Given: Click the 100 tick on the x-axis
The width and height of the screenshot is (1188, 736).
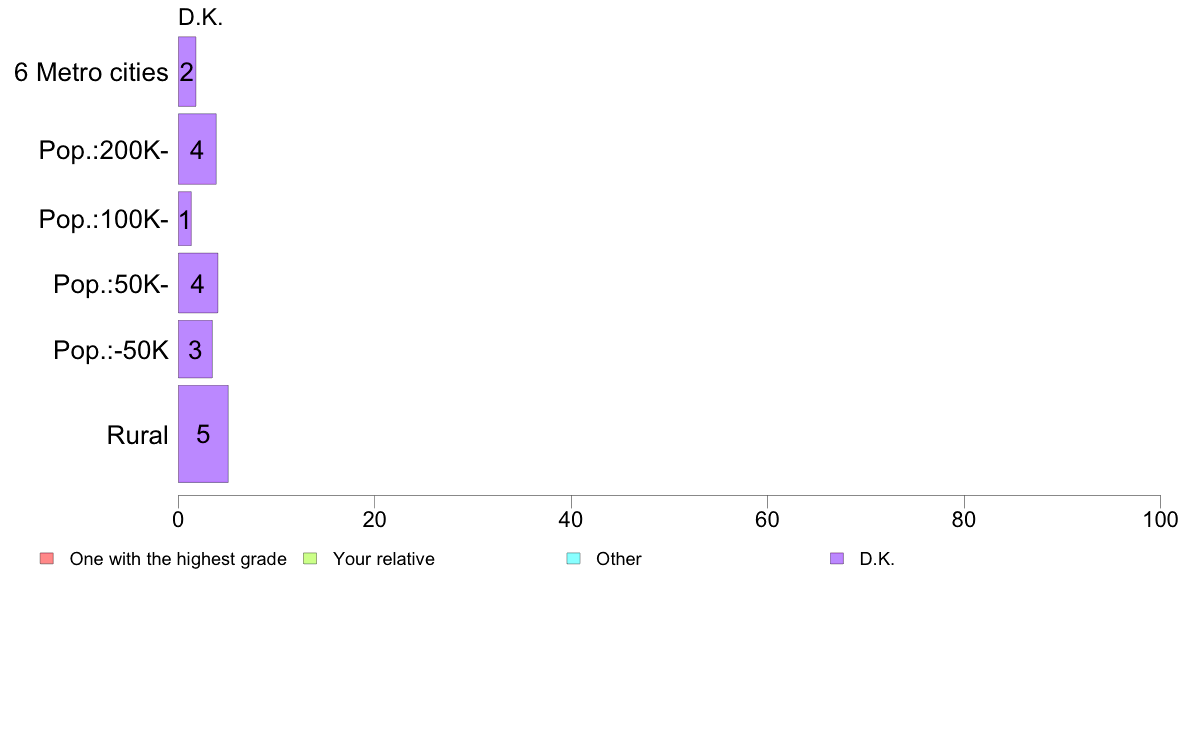Looking at the screenshot, I should pyautogui.click(x=1160, y=519).
